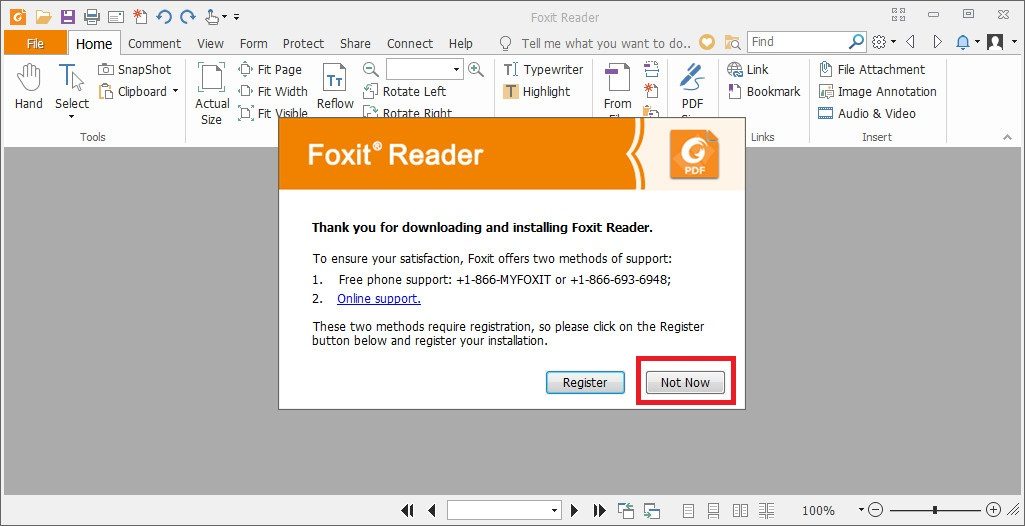The image size is (1025, 526).
Task: Open the File menu
Action: click(x=35, y=43)
